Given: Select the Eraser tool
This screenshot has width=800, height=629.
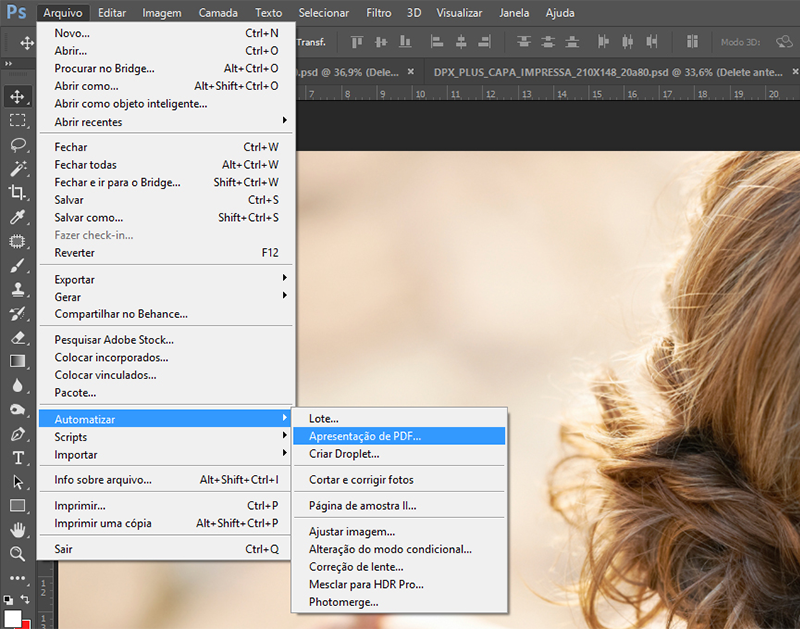Looking at the screenshot, I should [x=17, y=338].
